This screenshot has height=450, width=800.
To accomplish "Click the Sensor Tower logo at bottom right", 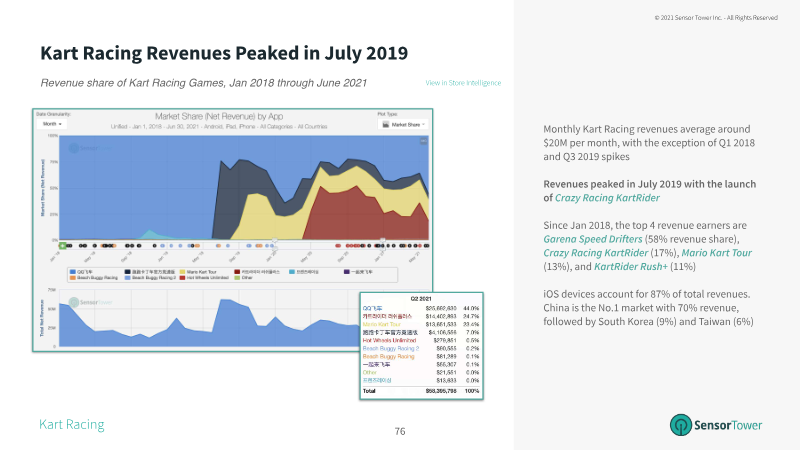I will pos(716,425).
